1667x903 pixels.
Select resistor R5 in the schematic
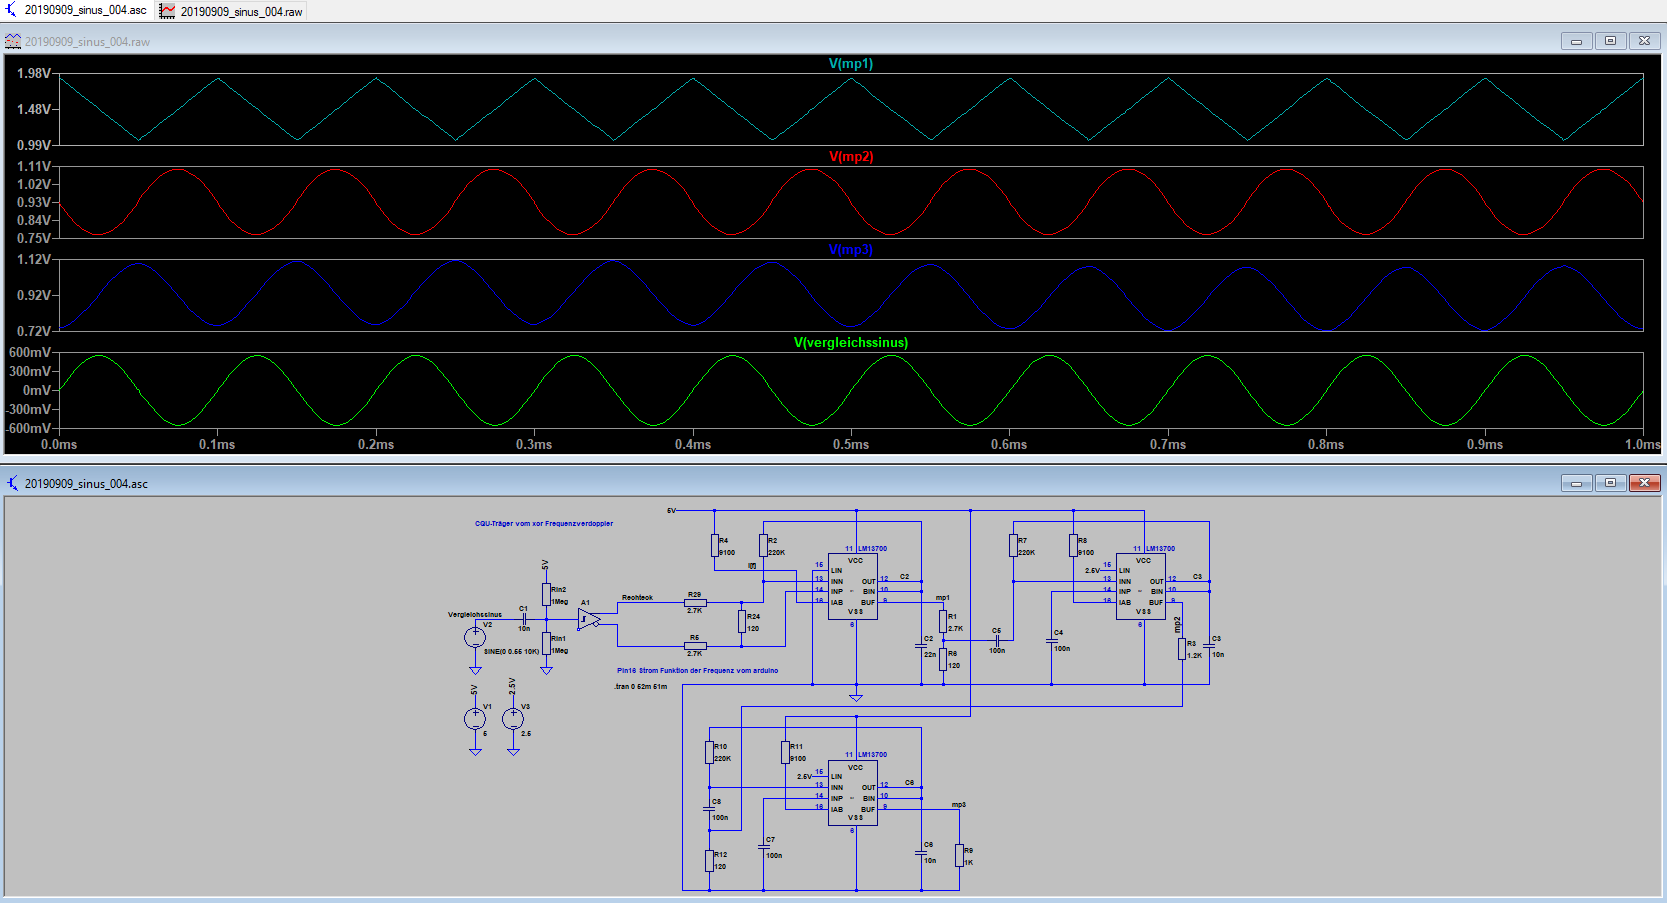(695, 646)
